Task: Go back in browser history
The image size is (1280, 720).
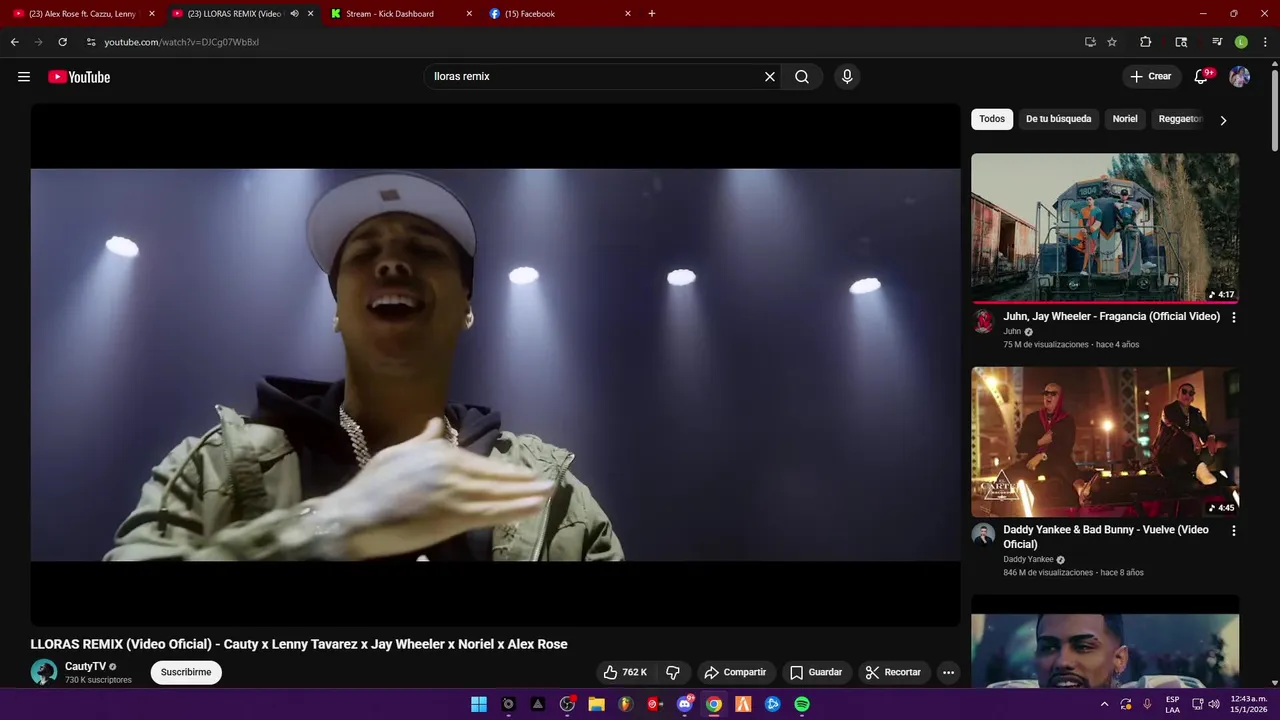Action: (x=14, y=42)
